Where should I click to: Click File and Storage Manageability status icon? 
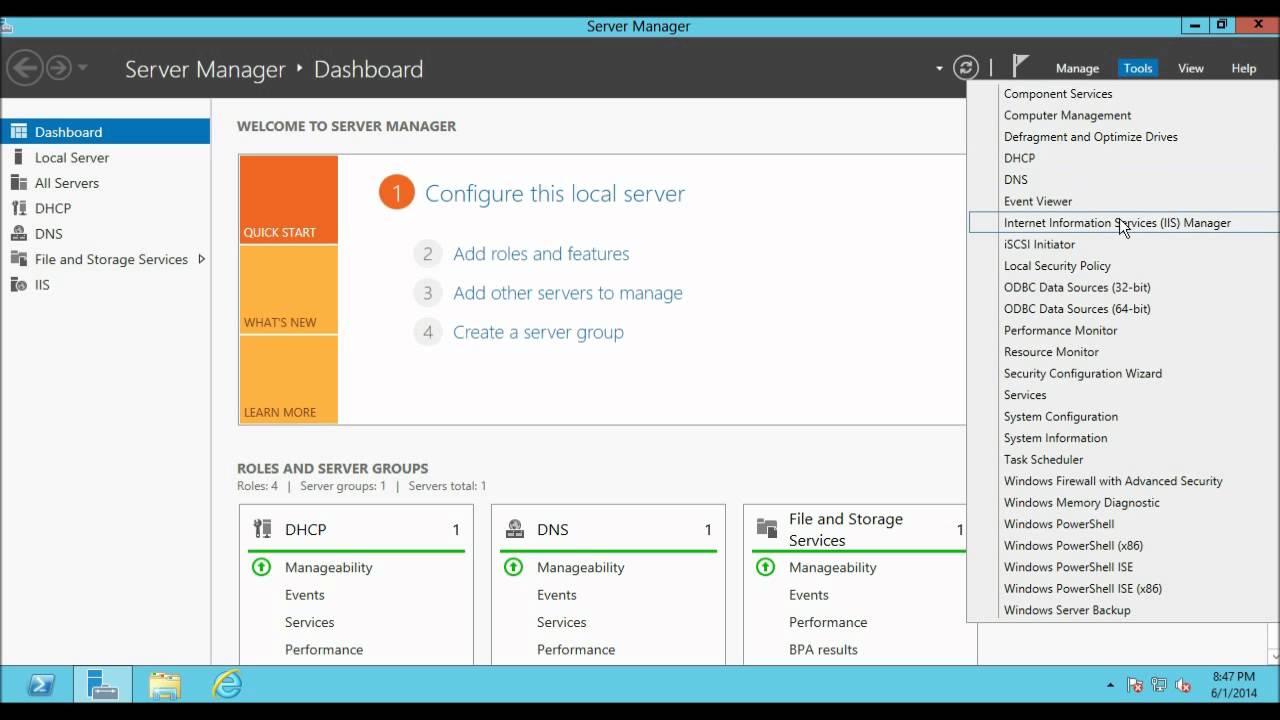[765, 567]
